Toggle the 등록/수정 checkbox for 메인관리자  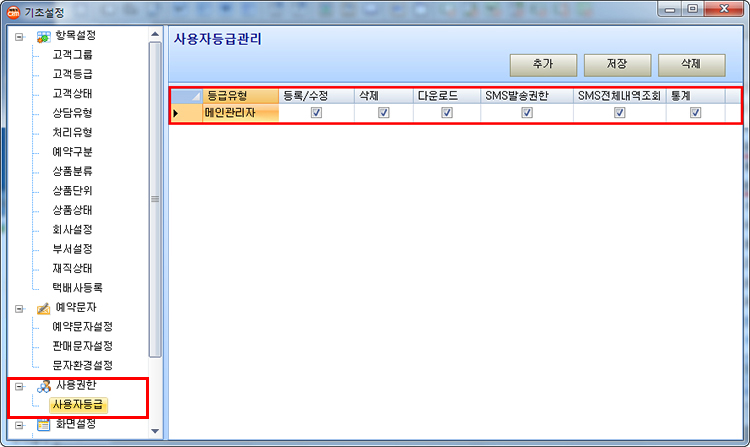coord(316,113)
